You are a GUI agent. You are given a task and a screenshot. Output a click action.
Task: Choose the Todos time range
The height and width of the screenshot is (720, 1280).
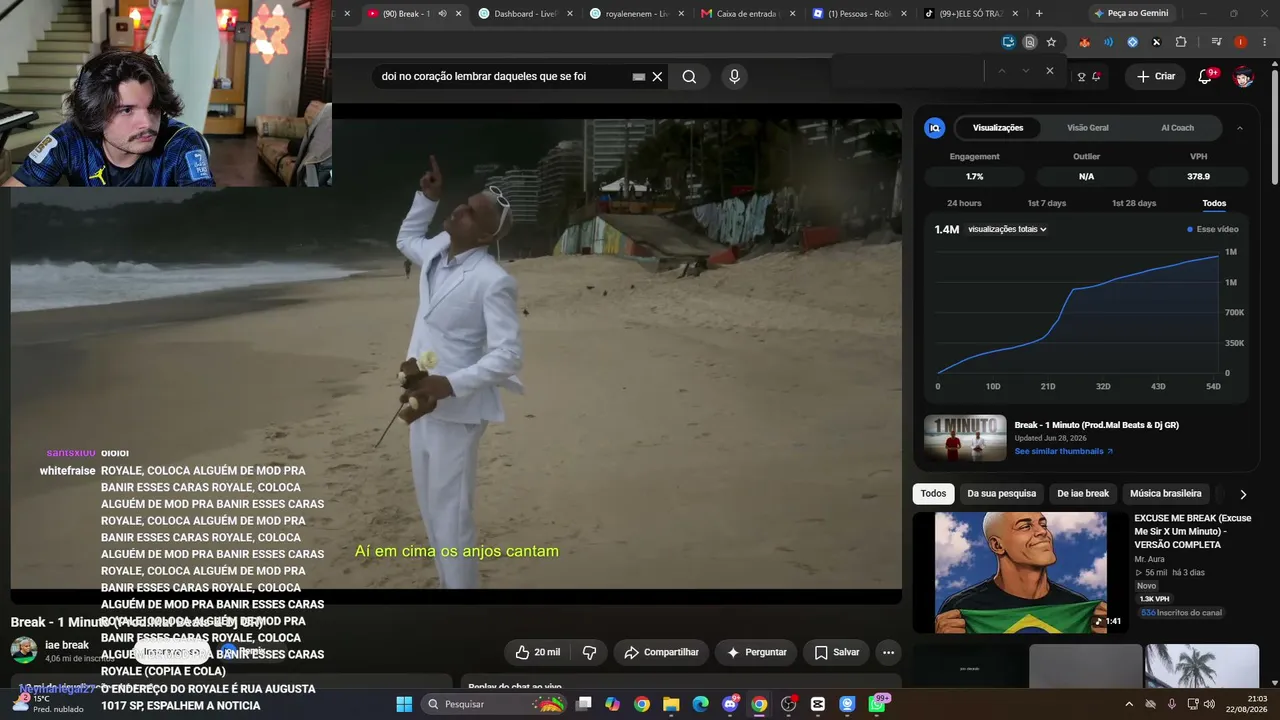pyautogui.click(x=1214, y=203)
